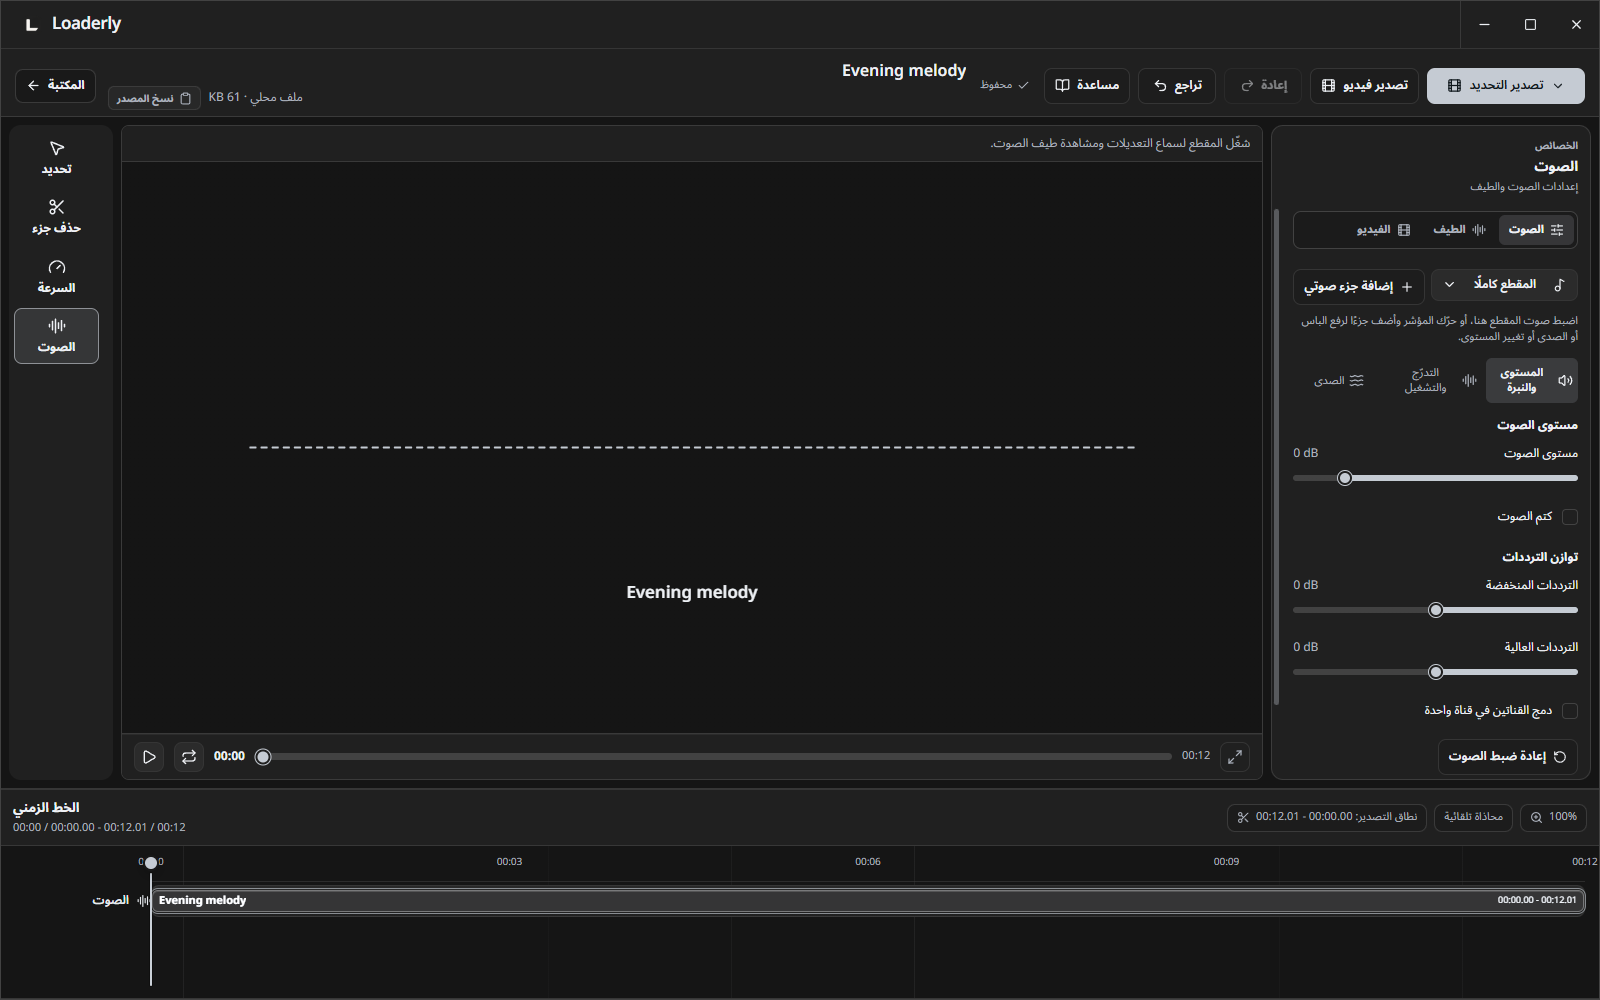Toggle محاذاة تلقائية auto snapping

point(1473,817)
